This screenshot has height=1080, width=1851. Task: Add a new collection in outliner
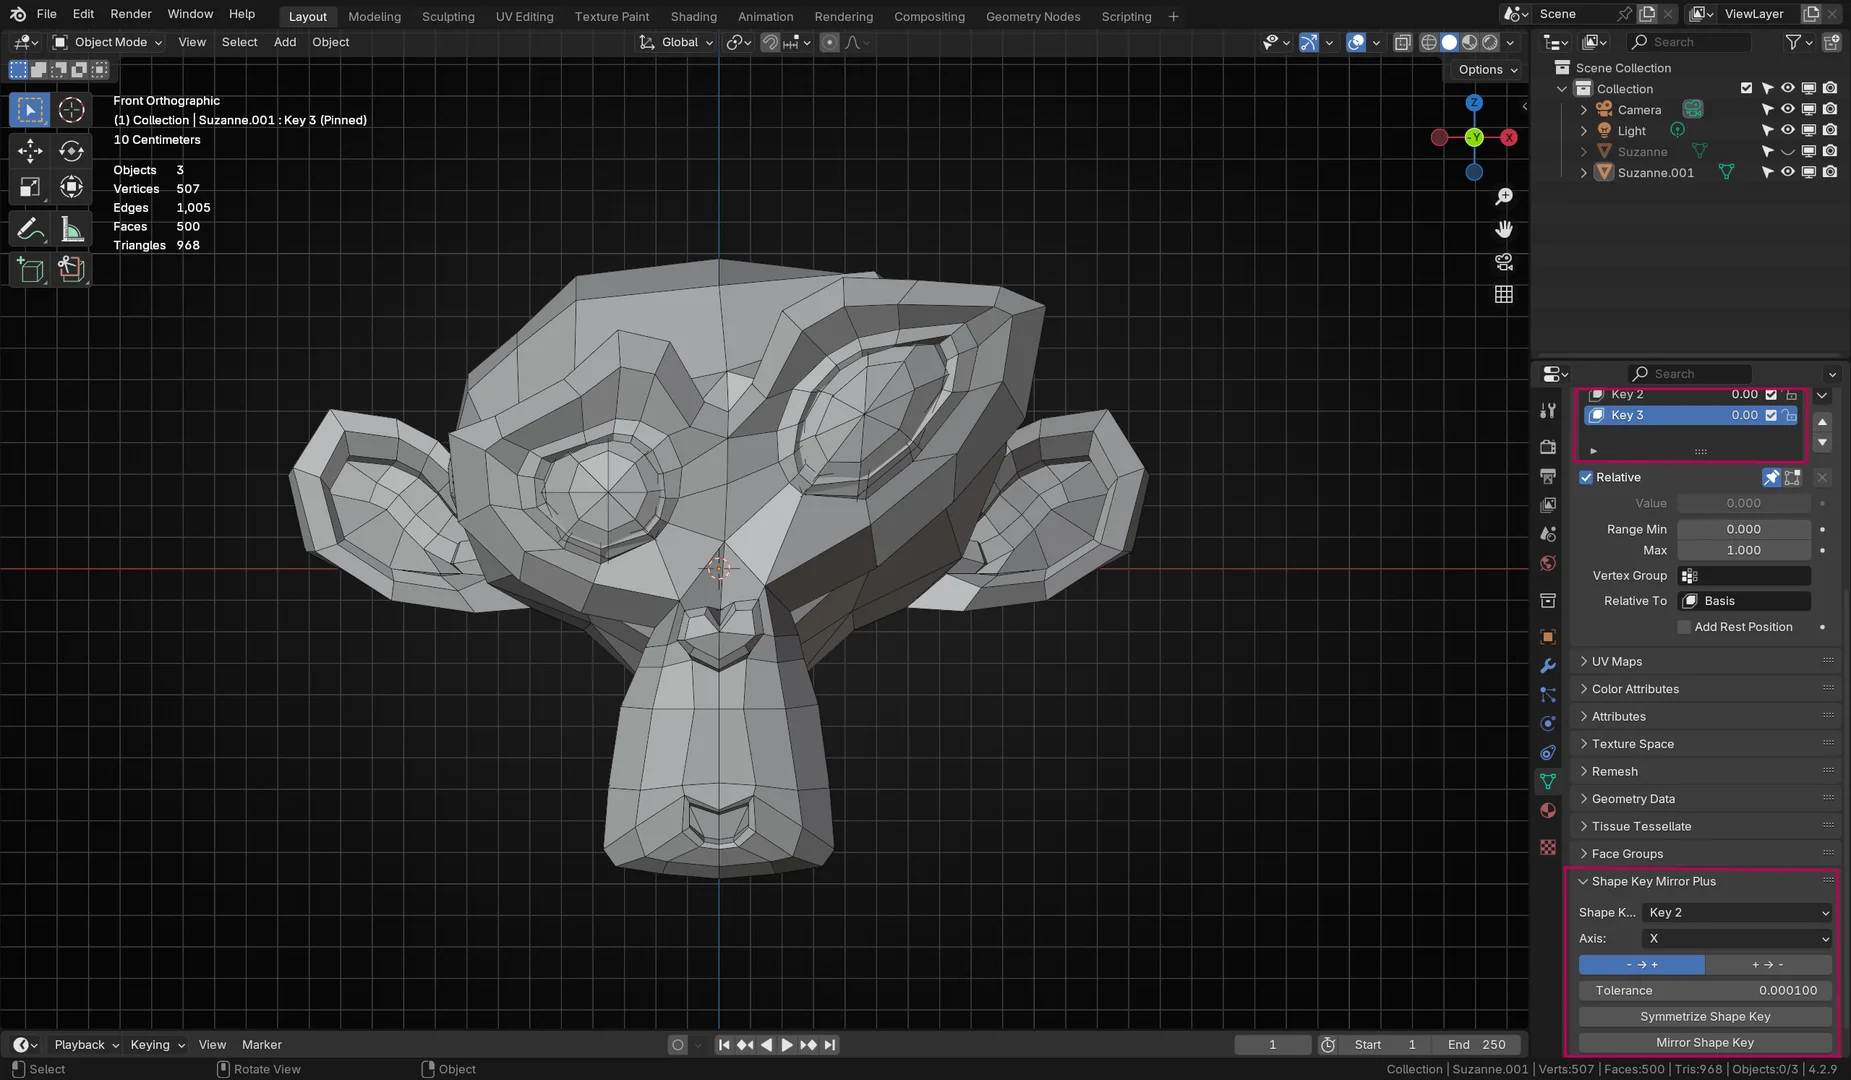[1831, 42]
